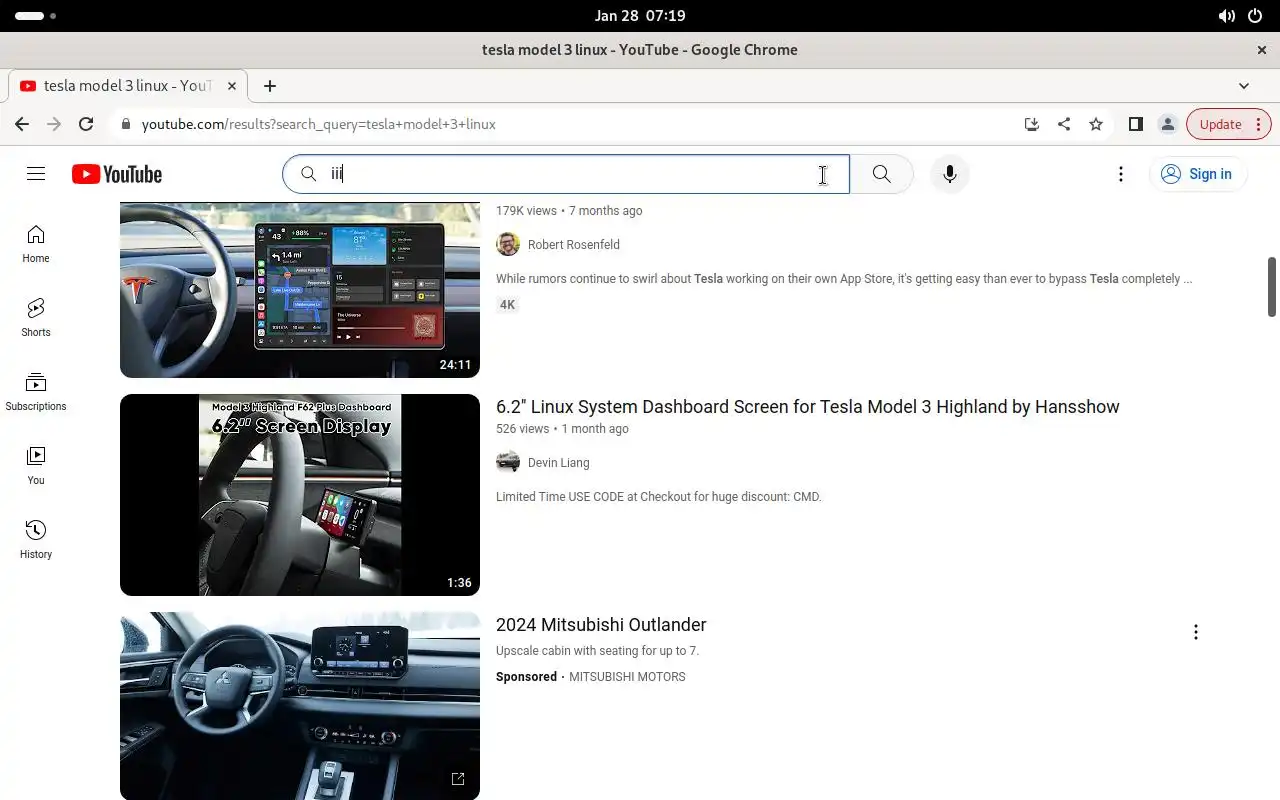Go back with browser back arrow

[x=22, y=124]
